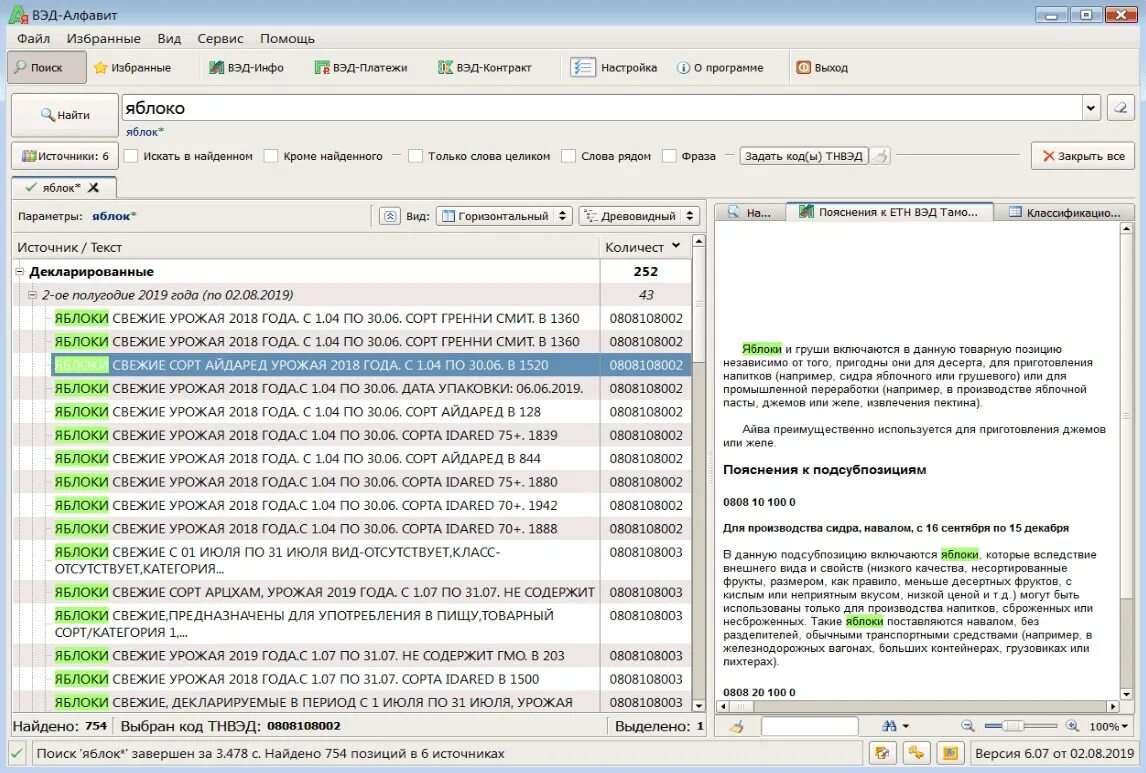1146x773 pixels.
Task: Click the third status bar icon button
Action: [949, 753]
